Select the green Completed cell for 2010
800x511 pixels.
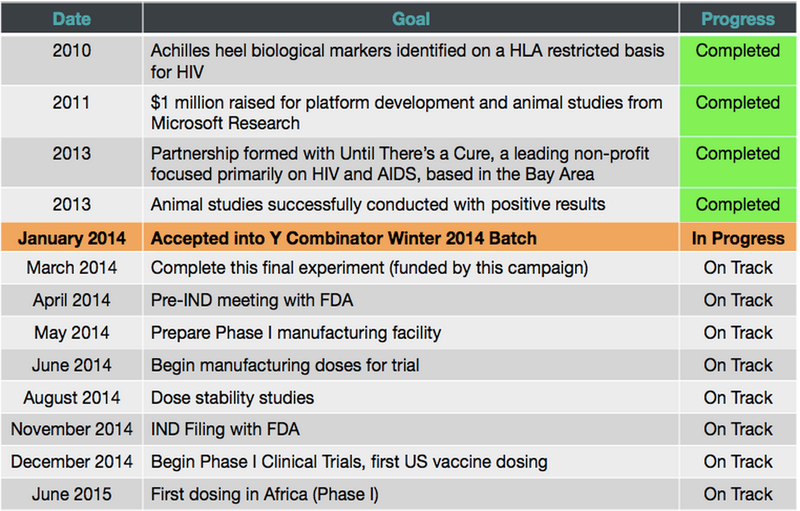(x=738, y=51)
